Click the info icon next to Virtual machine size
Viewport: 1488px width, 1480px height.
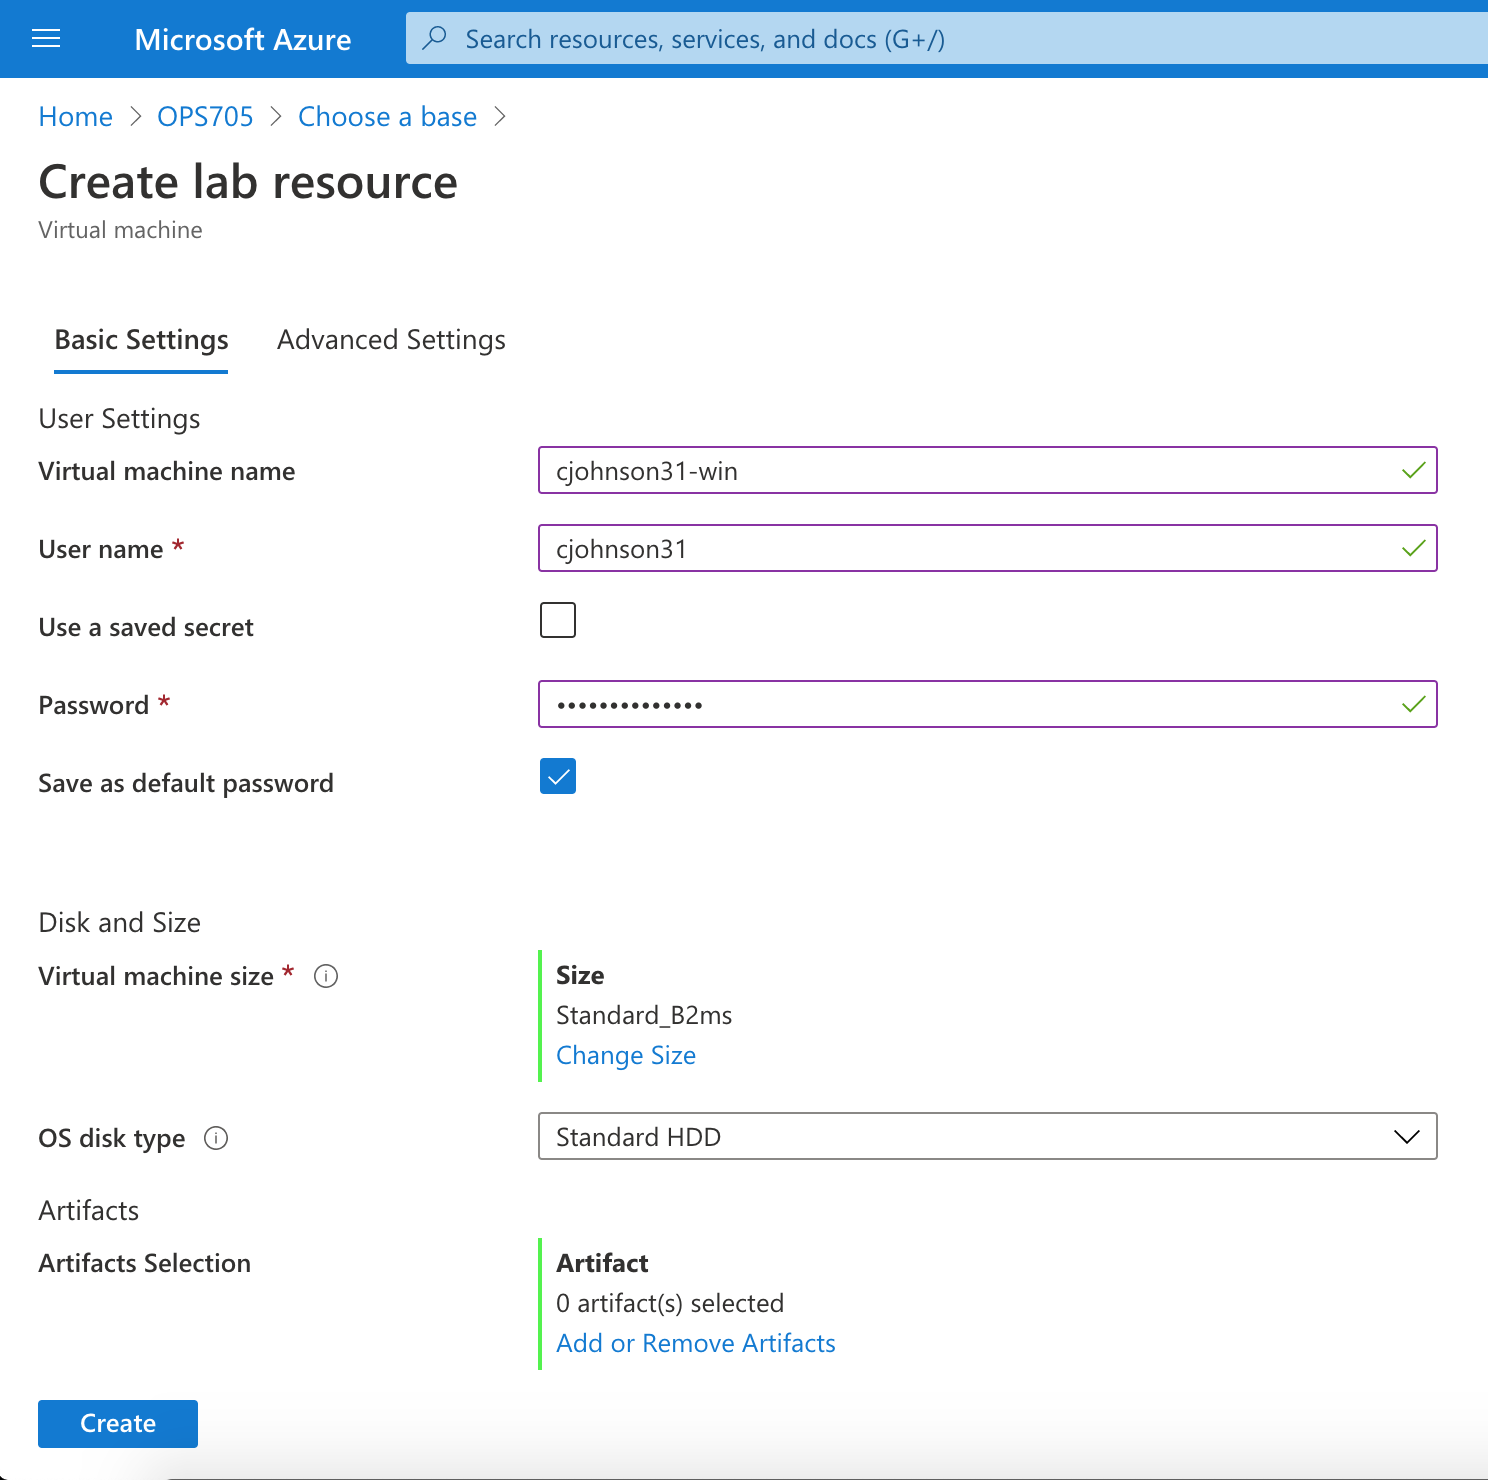(325, 976)
